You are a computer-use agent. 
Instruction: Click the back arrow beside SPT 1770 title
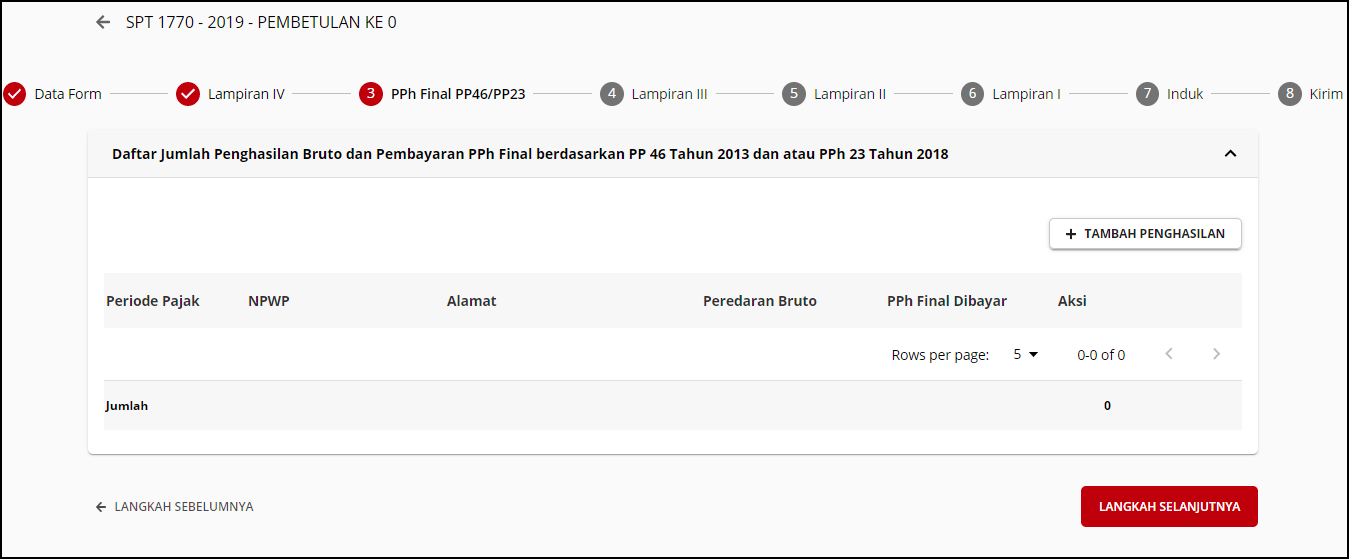pyautogui.click(x=103, y=22)
